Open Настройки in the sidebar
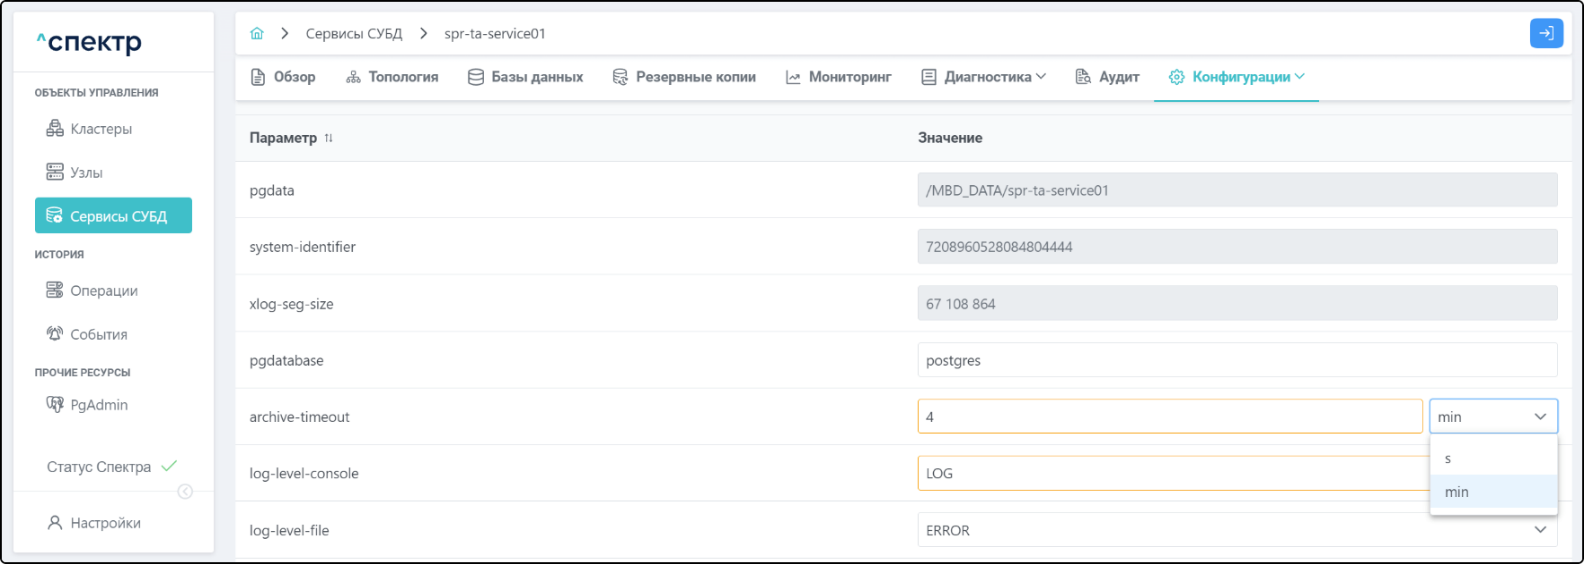The width and height of the screenshot is (1584, 564). pyautogui.click(x=105, y=523)
